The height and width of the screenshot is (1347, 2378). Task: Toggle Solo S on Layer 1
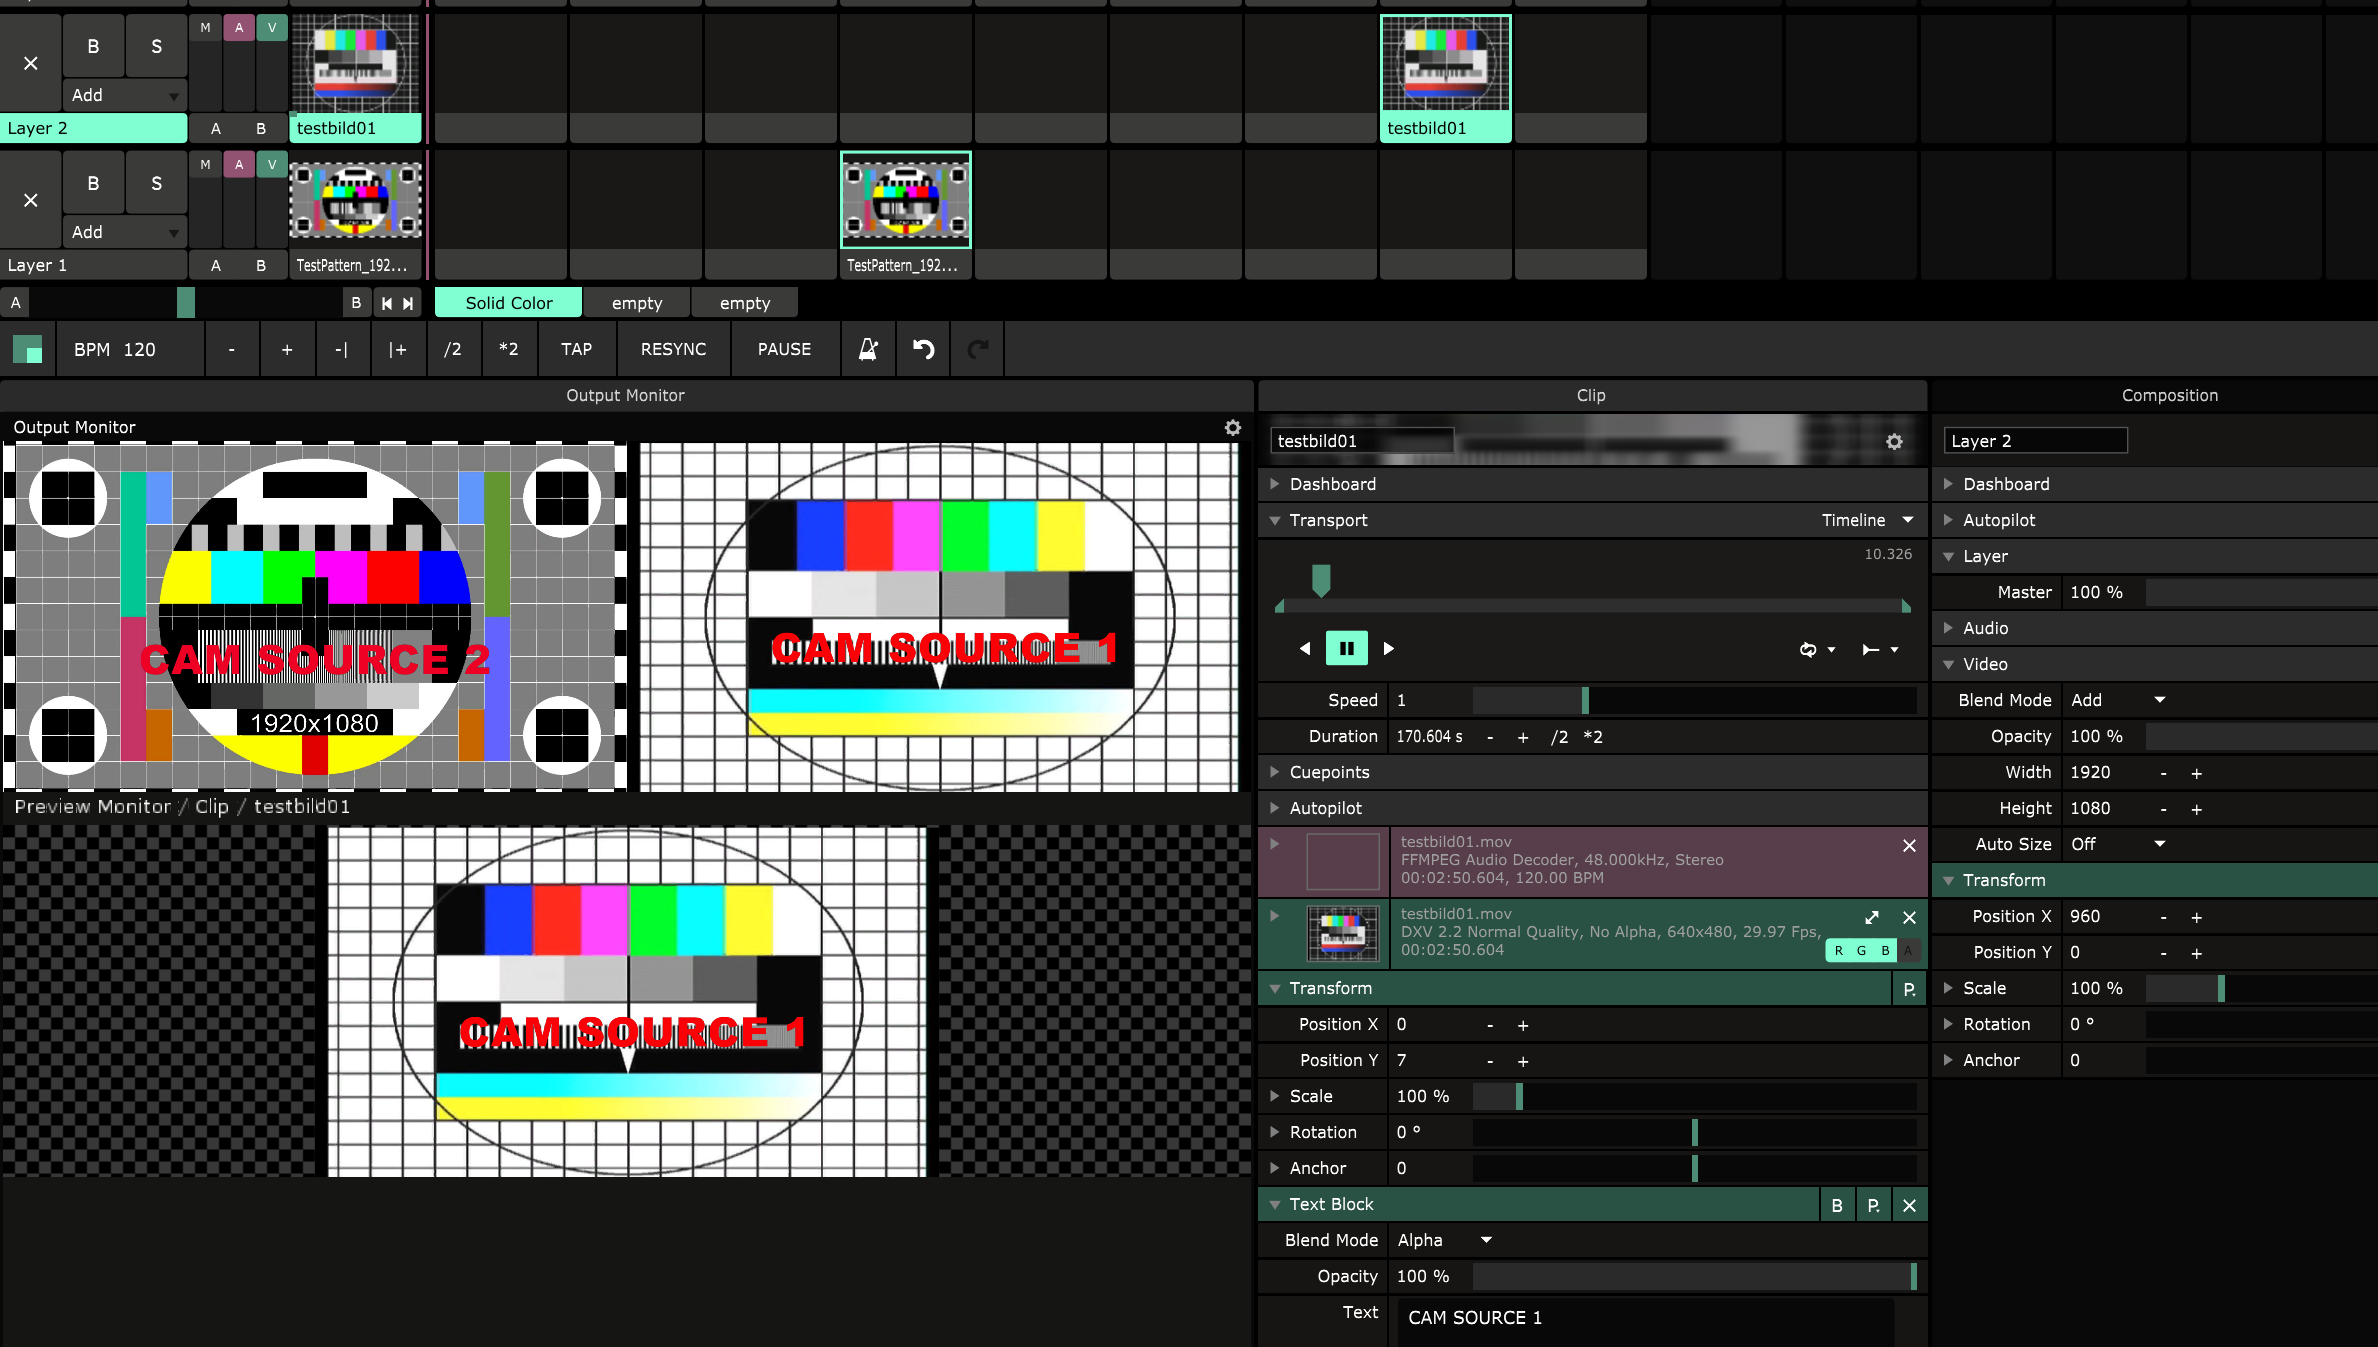(x=156, y=183)
